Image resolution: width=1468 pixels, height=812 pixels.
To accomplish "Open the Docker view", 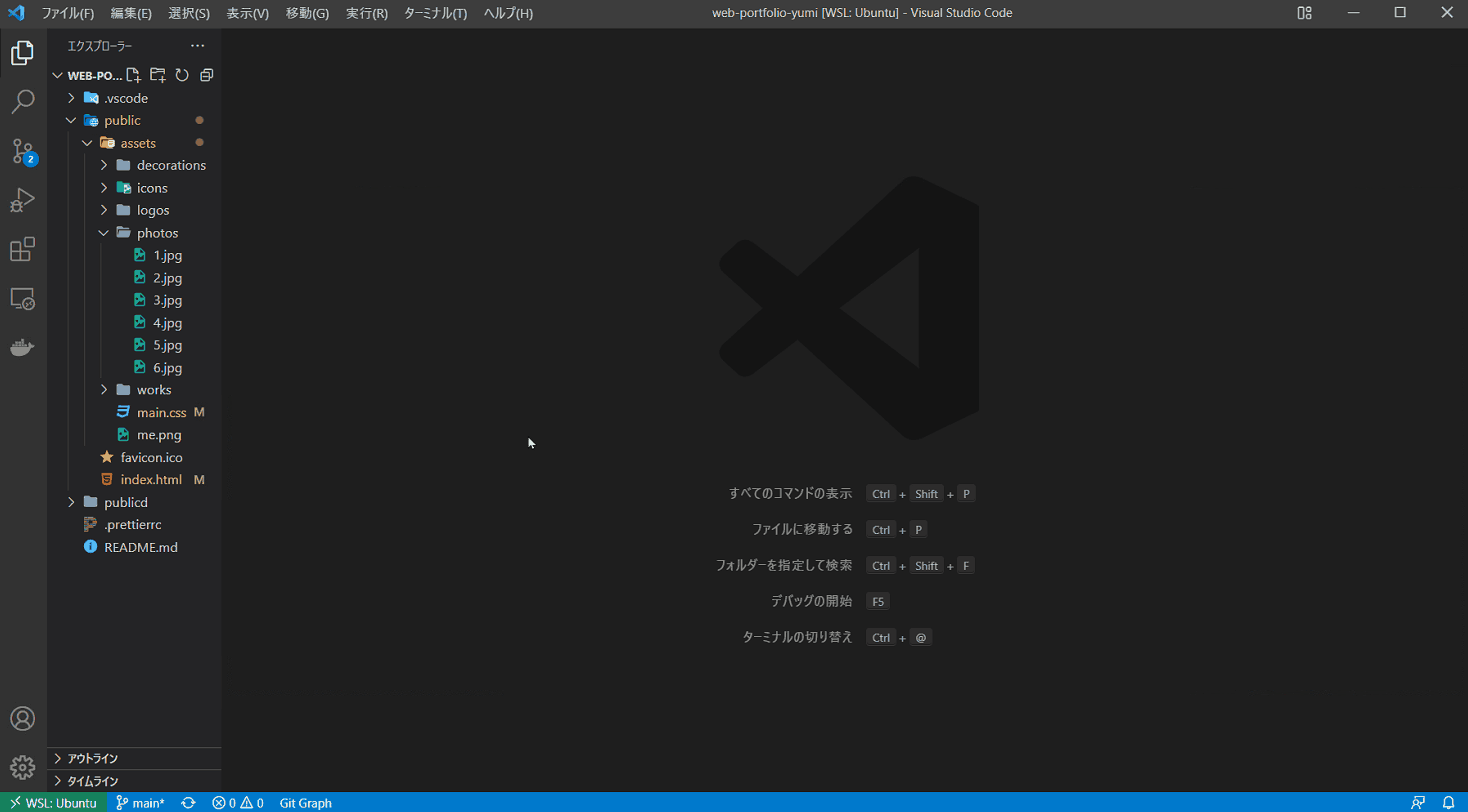I will tap(23, 347).
